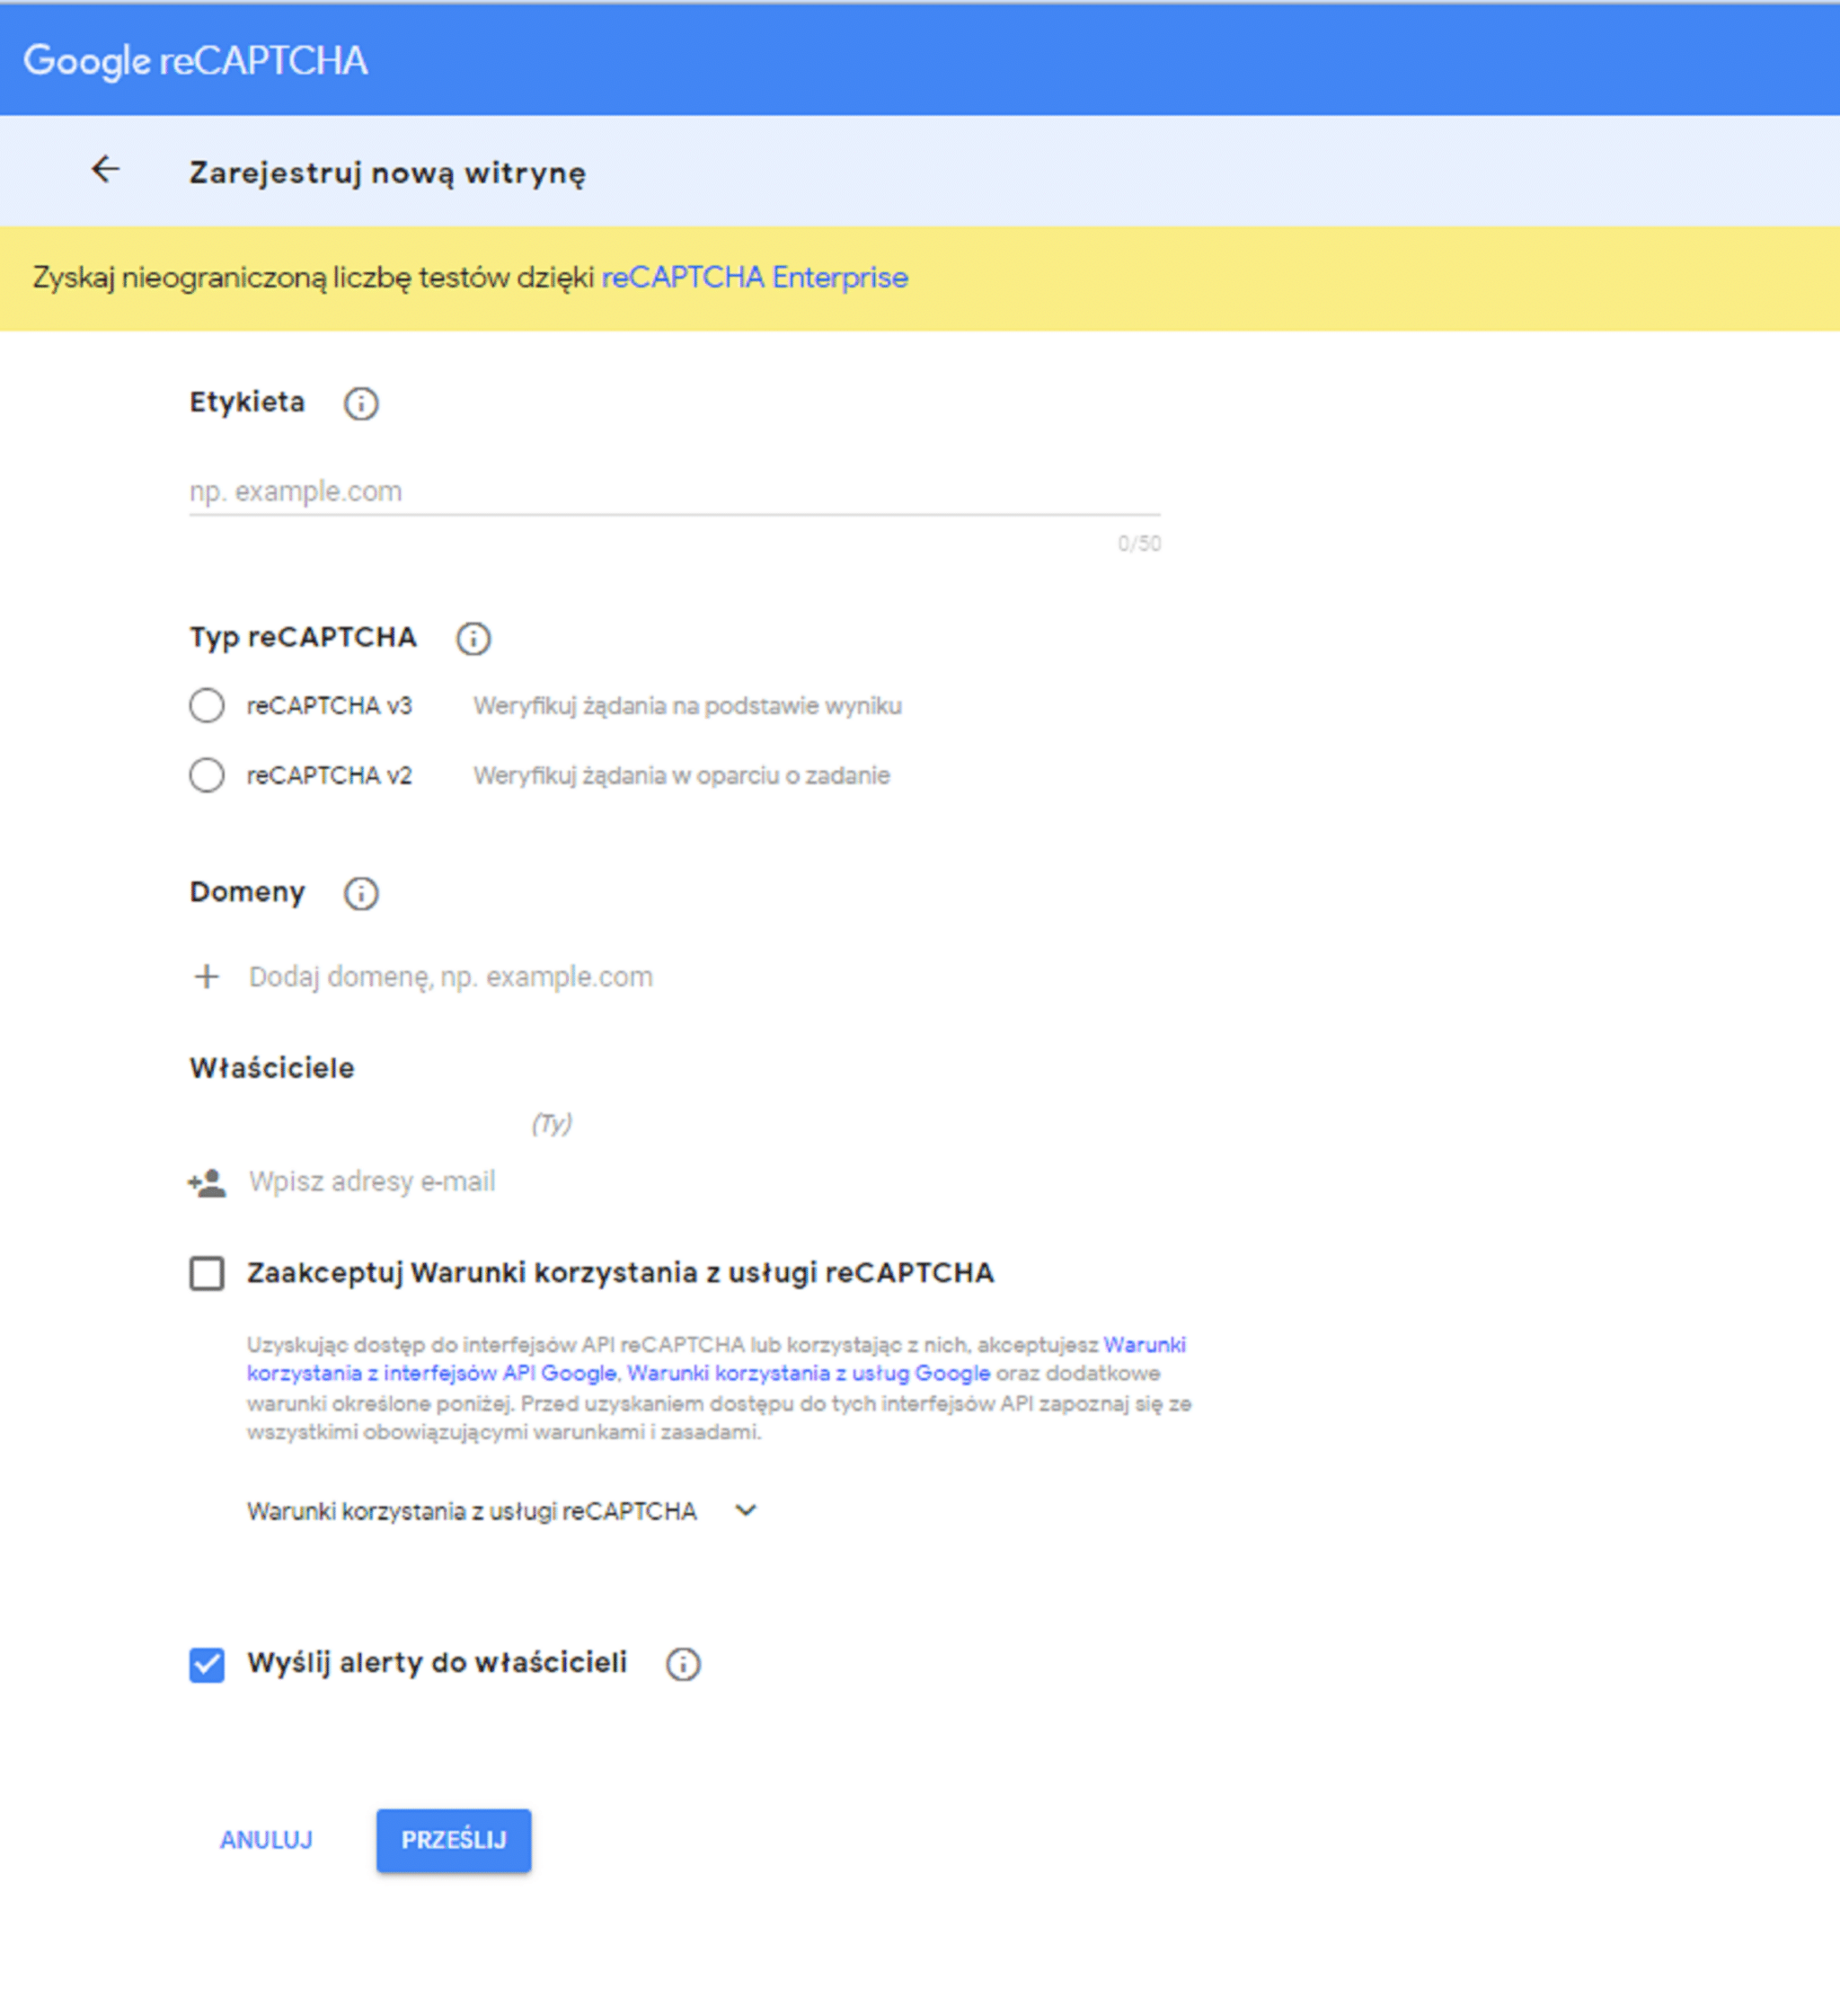Focus the Etykieta input field
The height and width of the screenshot is (2016, 1840).
point(675,492)
